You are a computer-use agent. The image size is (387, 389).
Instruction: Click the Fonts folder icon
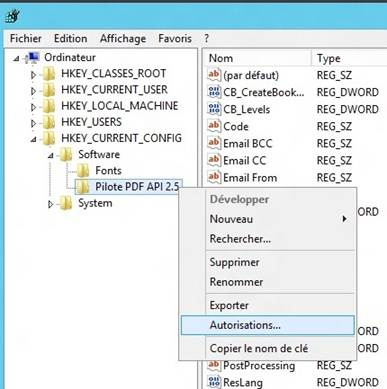coord(83,171)
